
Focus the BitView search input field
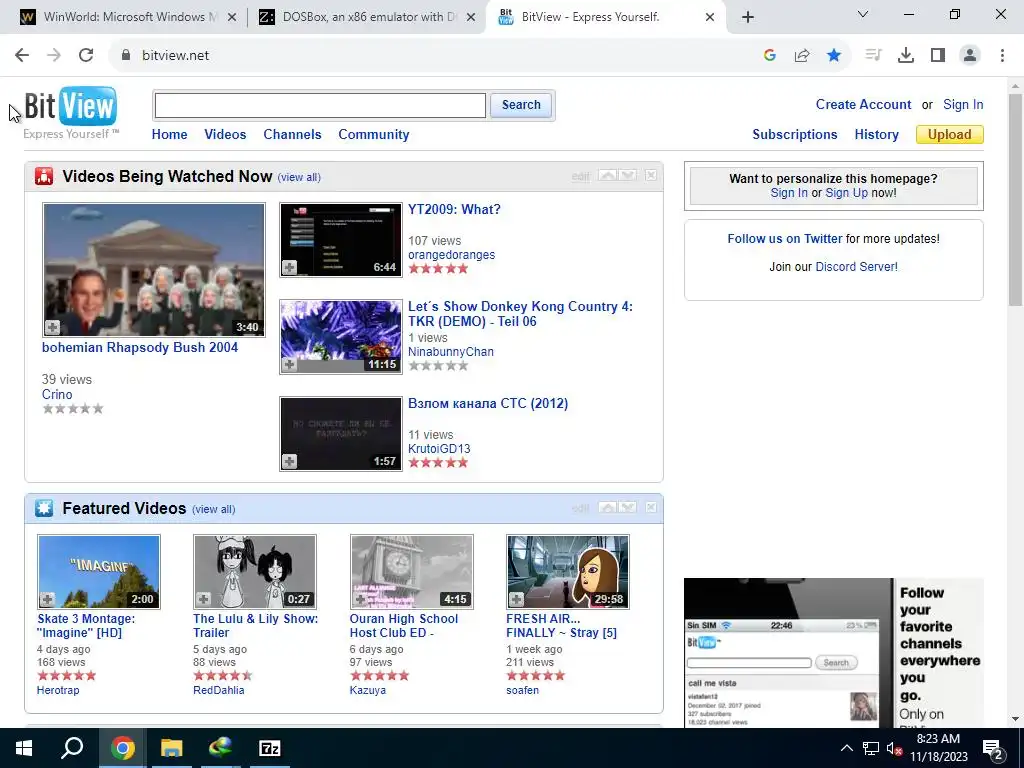click(x=320, y=106)
